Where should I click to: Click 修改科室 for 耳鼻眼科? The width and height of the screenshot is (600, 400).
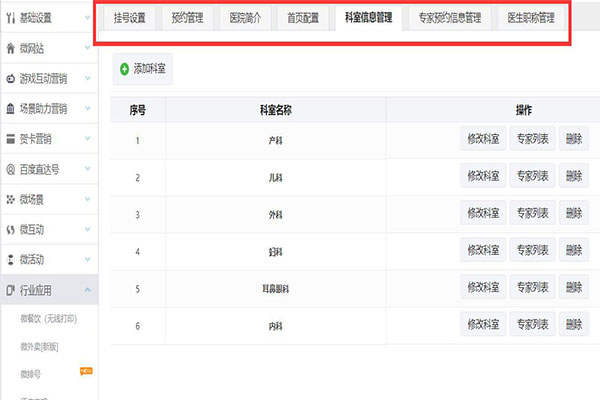483,287
